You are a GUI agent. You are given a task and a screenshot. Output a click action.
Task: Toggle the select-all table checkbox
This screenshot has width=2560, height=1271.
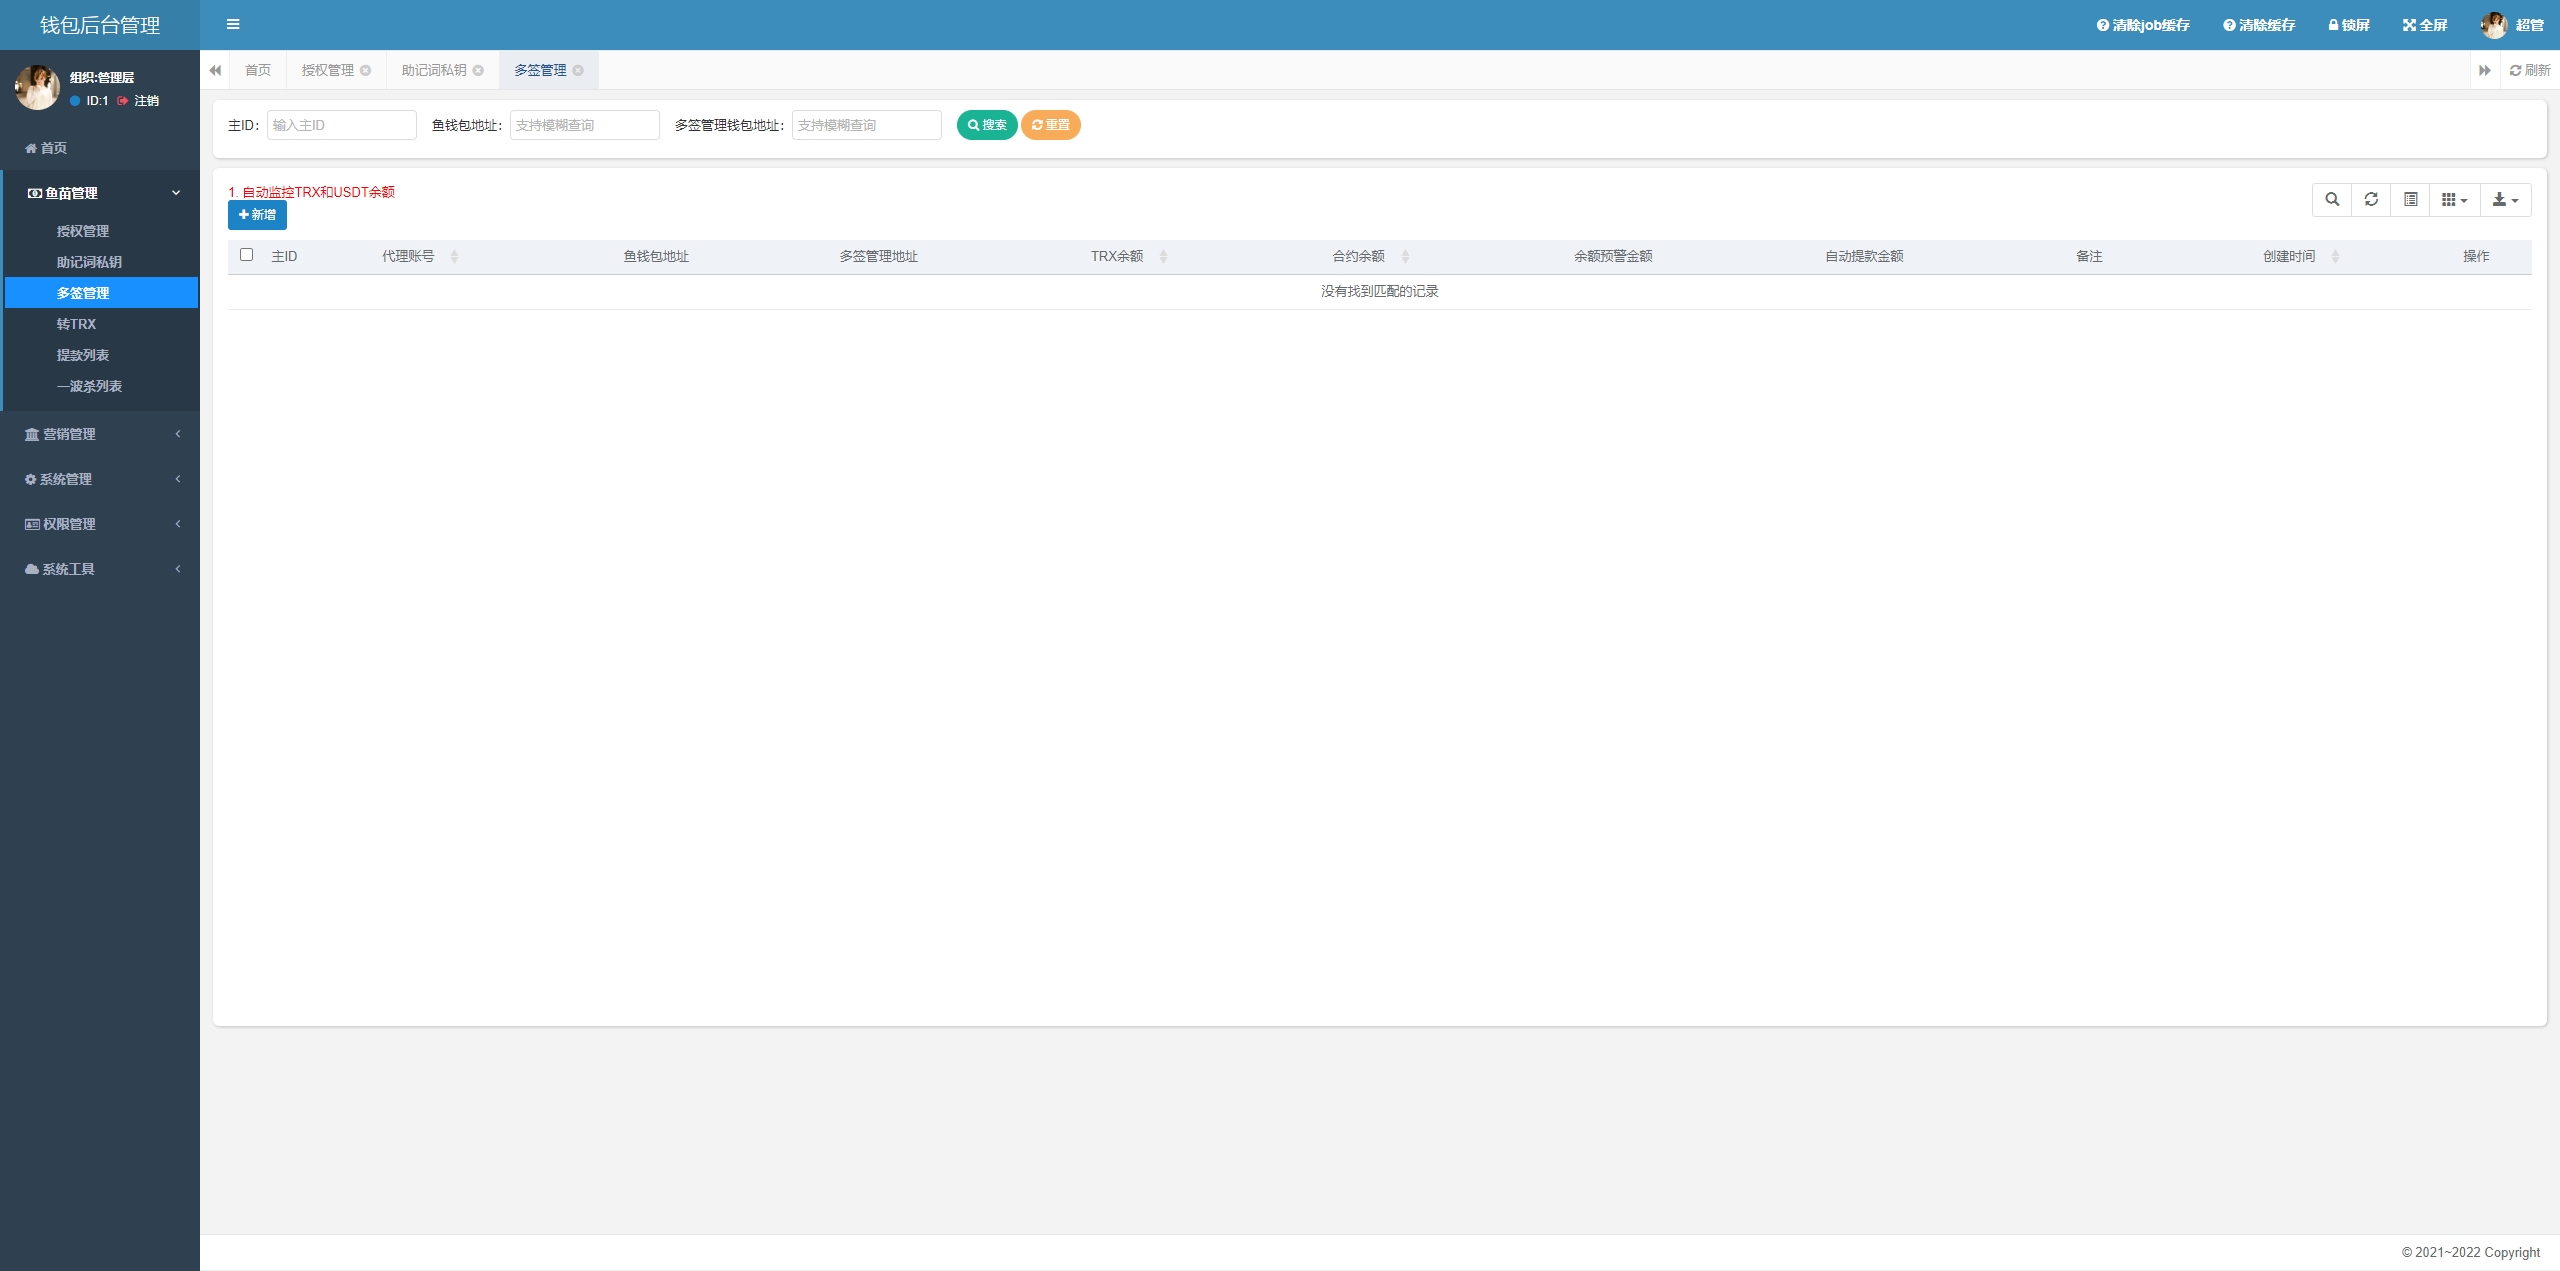(x=247, y=255)
